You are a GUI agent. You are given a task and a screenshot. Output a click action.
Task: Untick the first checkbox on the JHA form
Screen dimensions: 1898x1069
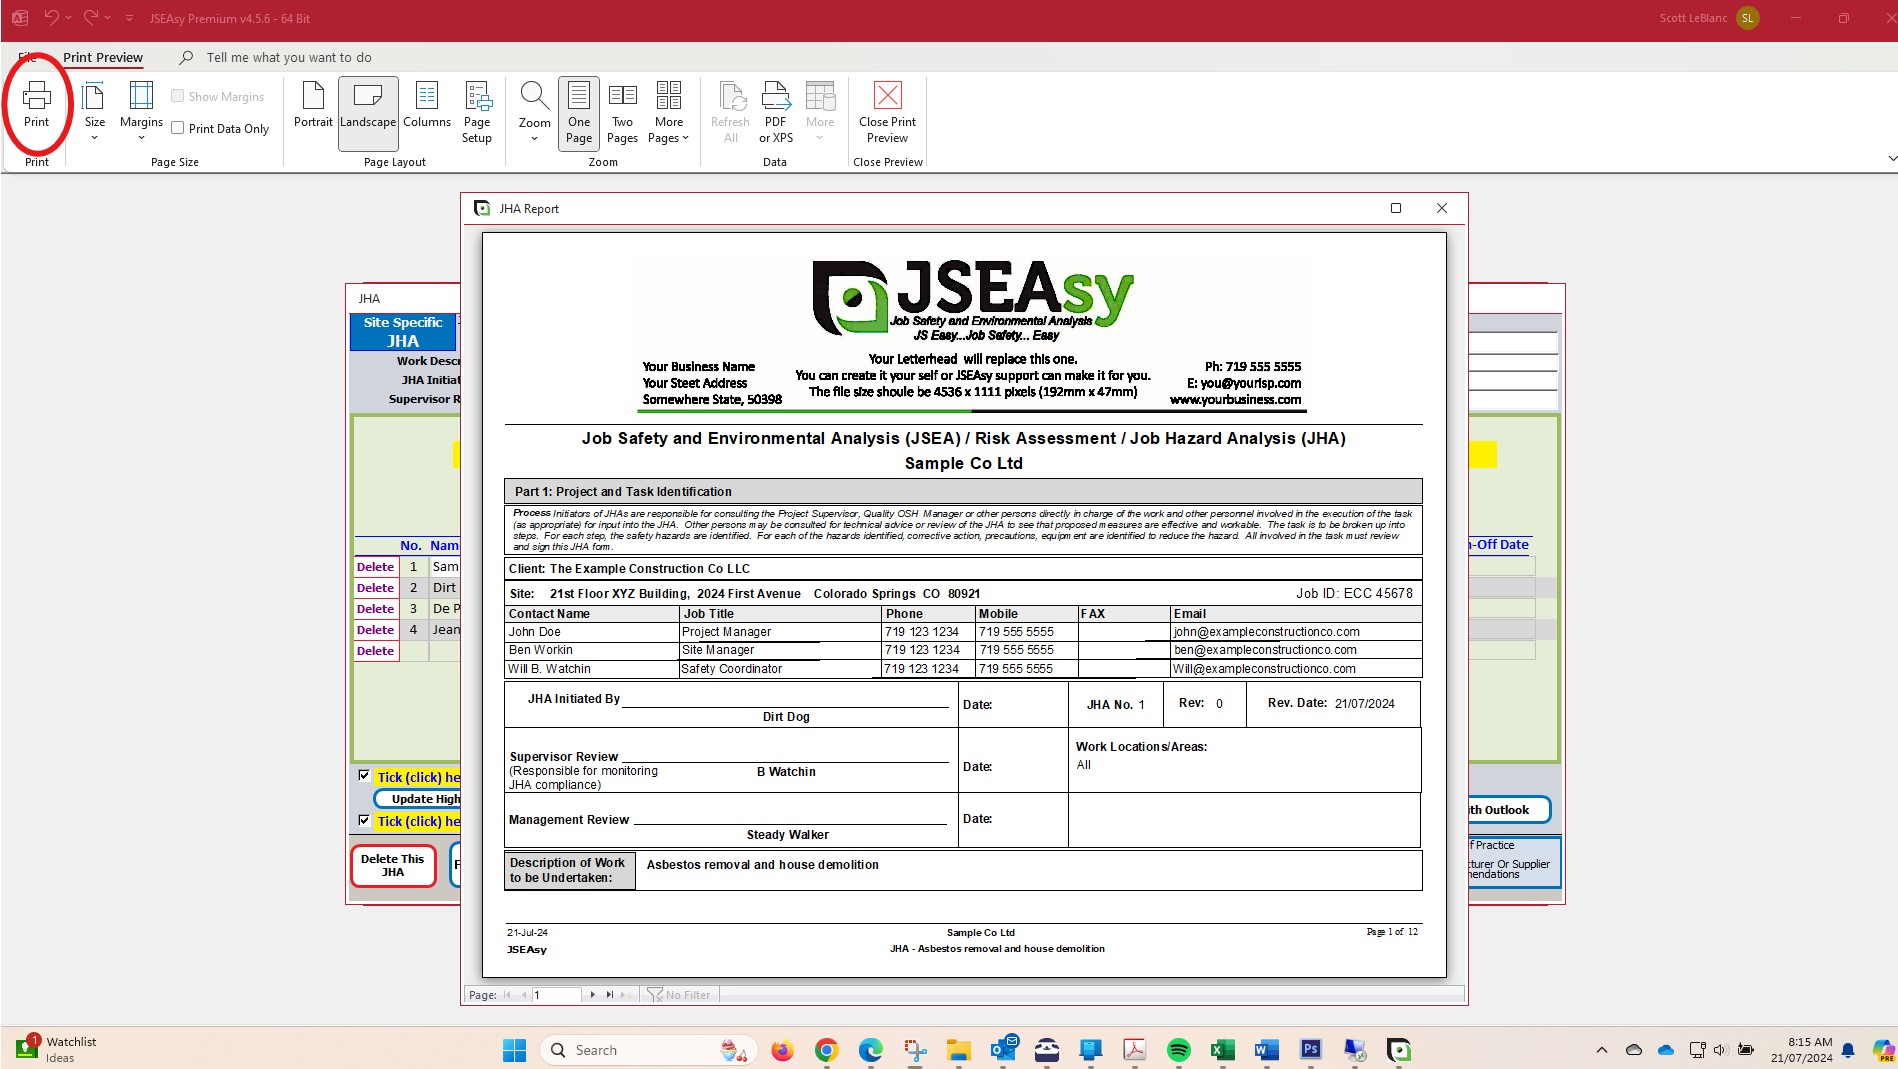364,776
